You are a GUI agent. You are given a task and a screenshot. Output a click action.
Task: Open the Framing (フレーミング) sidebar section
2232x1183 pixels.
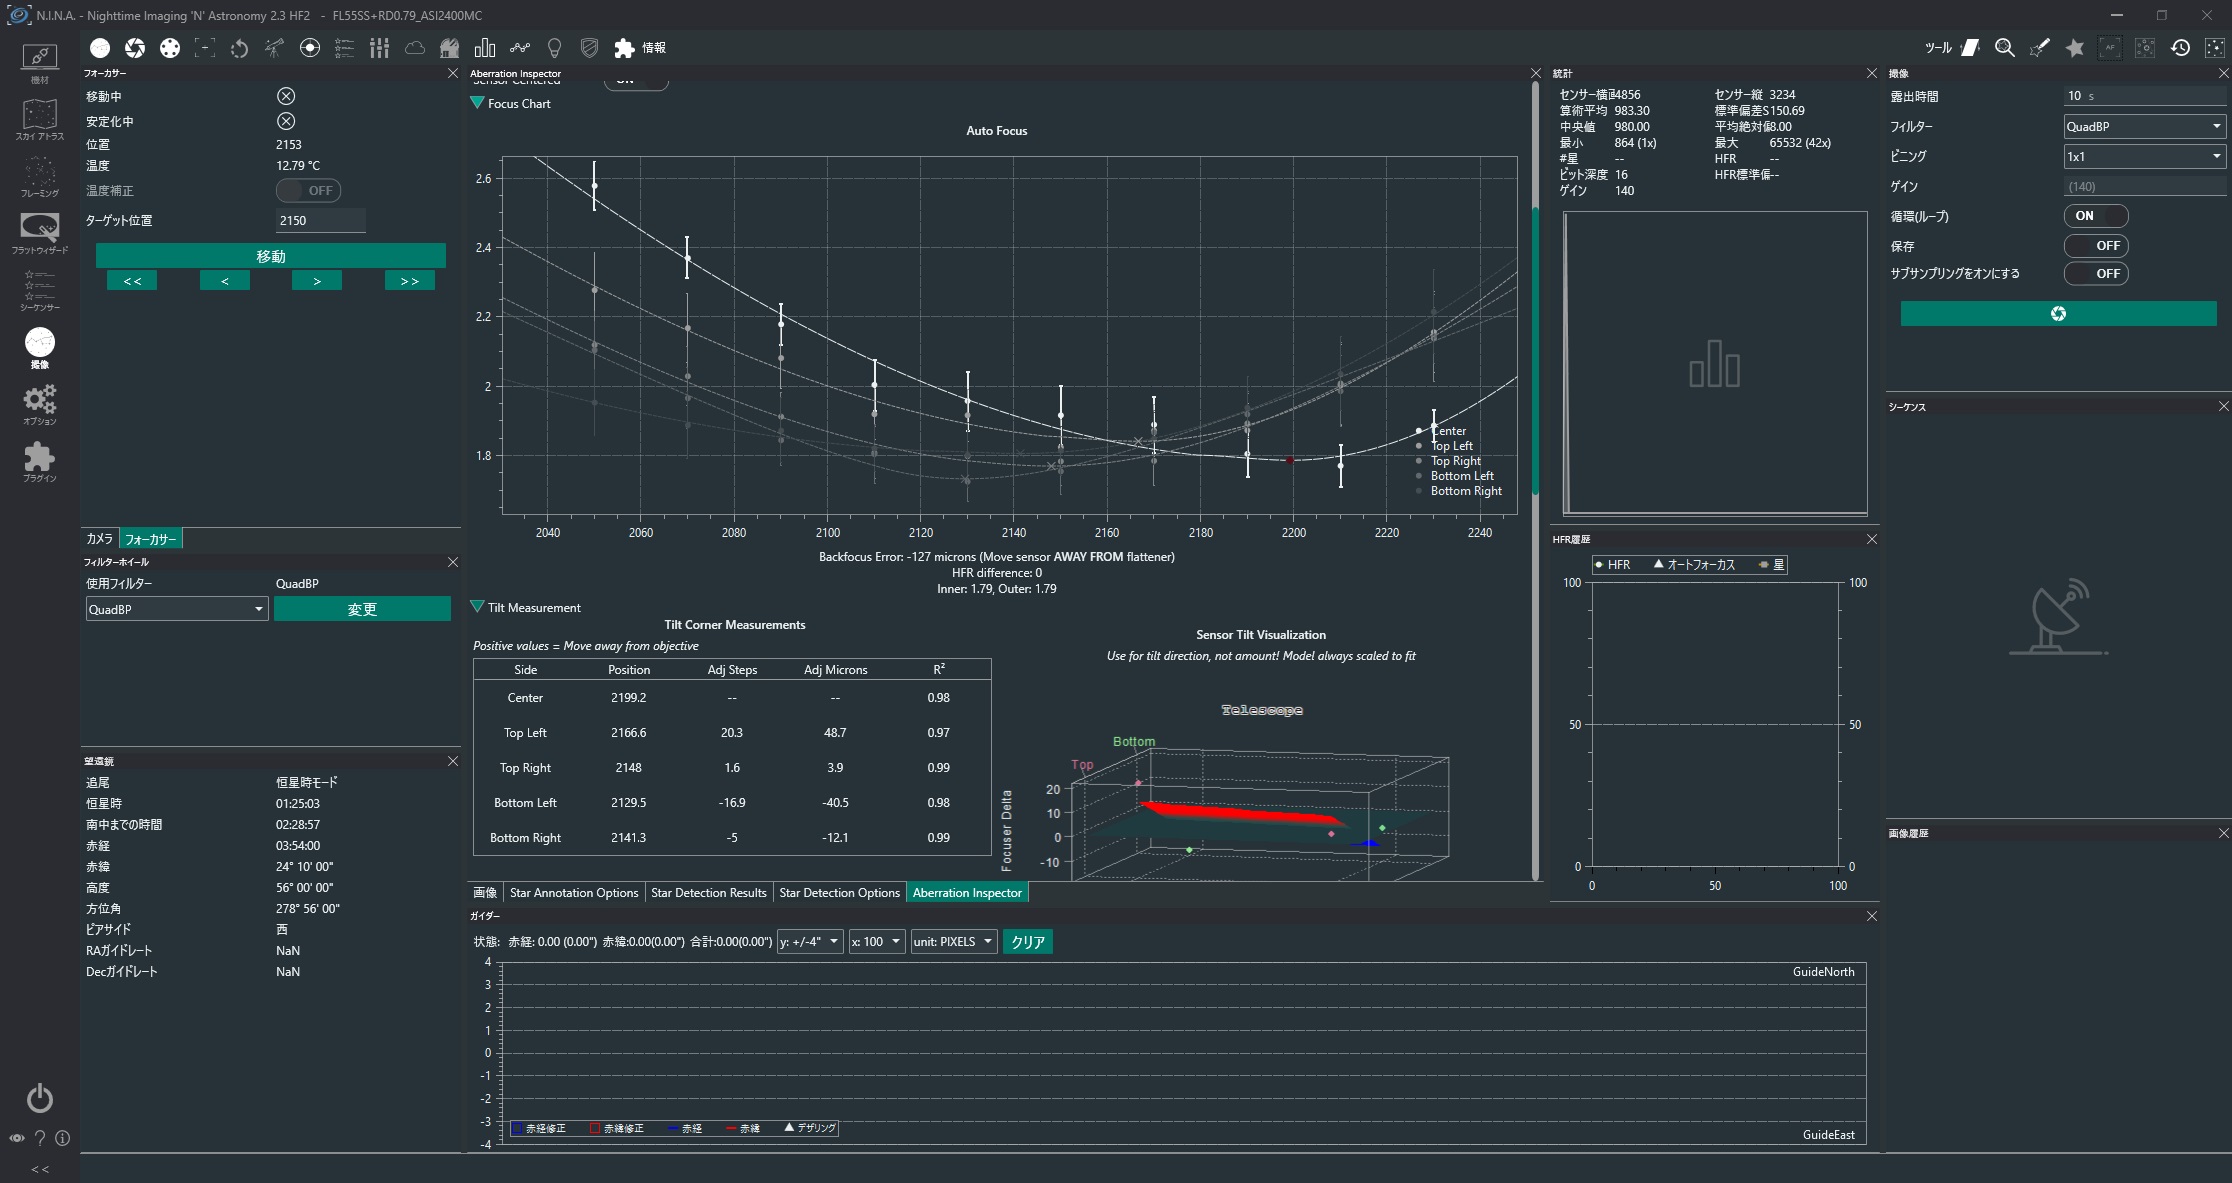39,177
